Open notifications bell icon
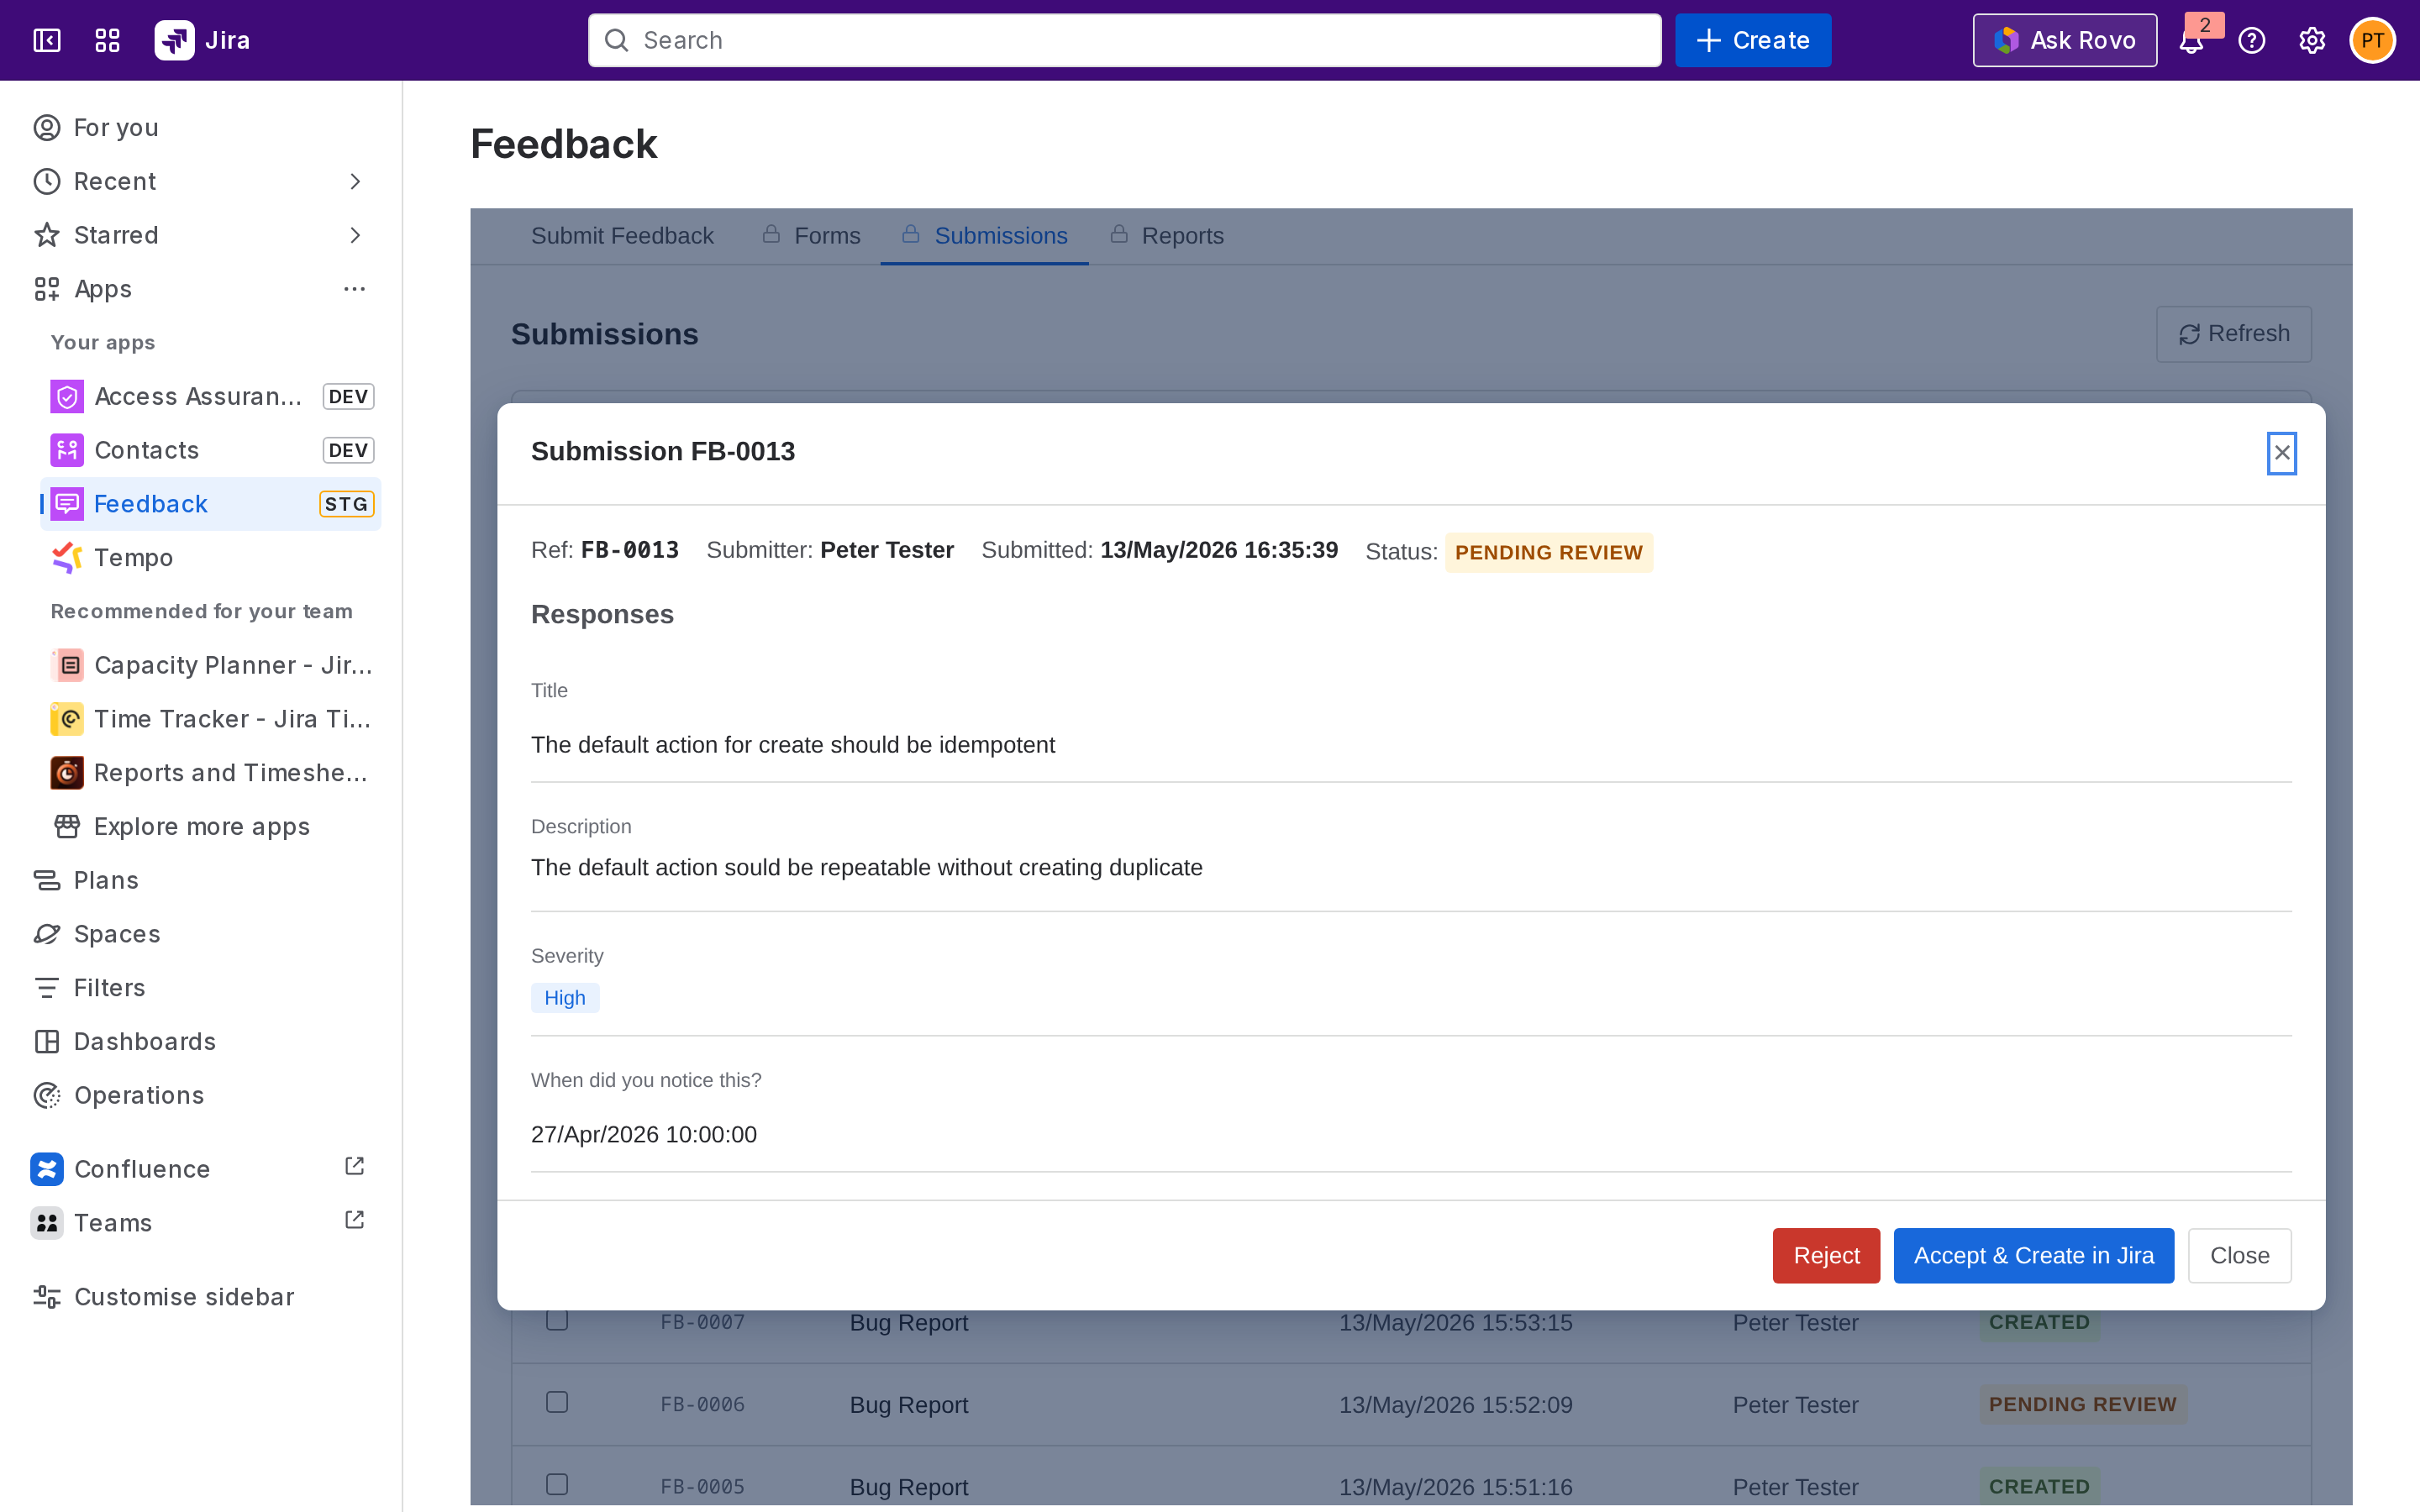 (x=2191, y=41)
